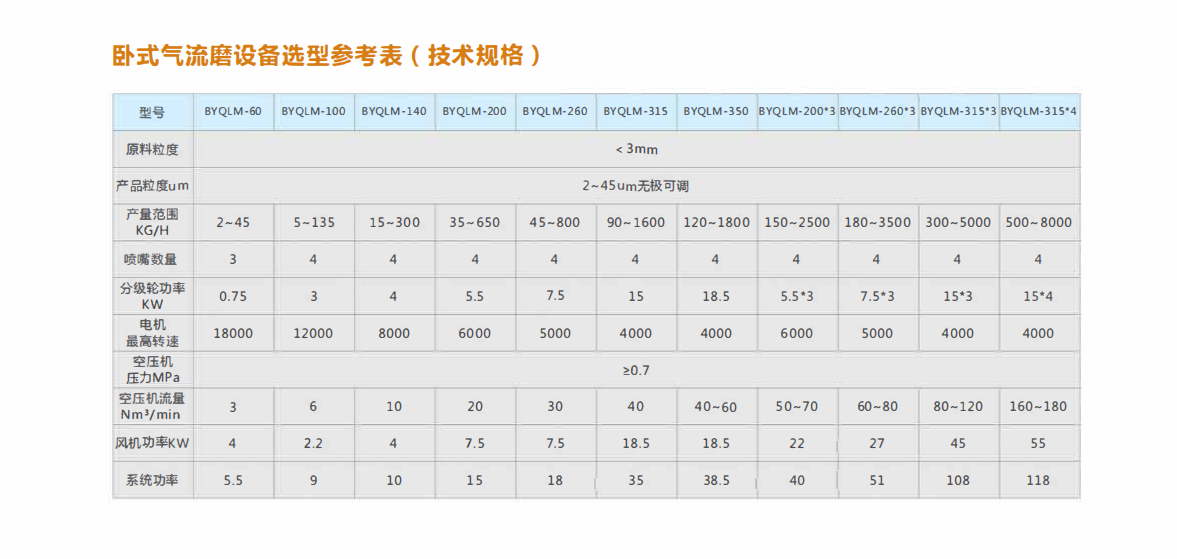
Task: Click the 500~8000 output range cell
Action: [1038, 222]
